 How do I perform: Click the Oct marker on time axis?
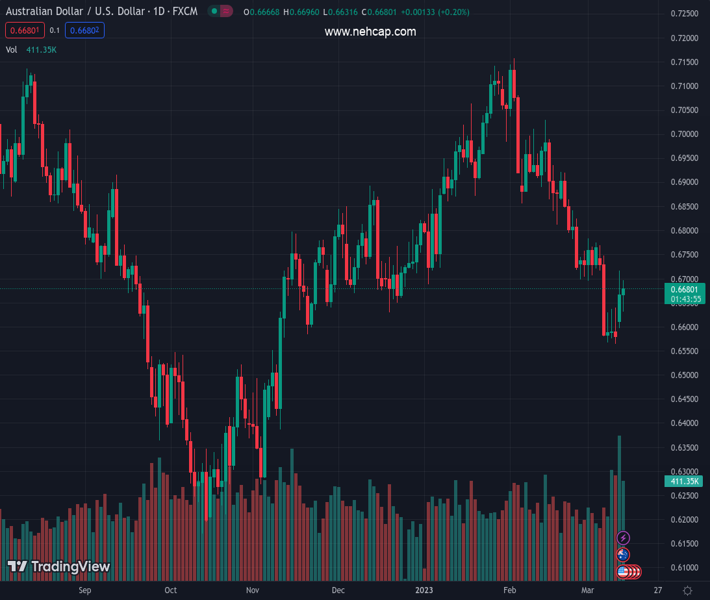pyautogui.click(x=170, y=591)
